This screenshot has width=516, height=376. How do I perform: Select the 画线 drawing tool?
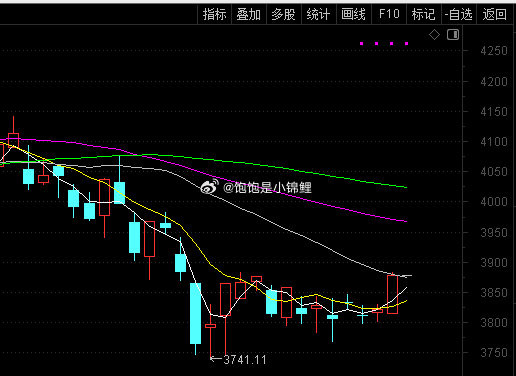click(x=354, y=15)
